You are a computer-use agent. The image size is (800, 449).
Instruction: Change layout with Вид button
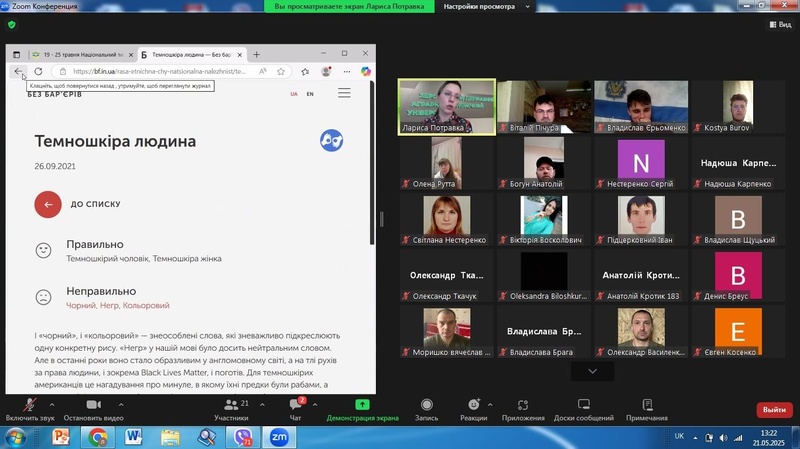tap(781, 24)
